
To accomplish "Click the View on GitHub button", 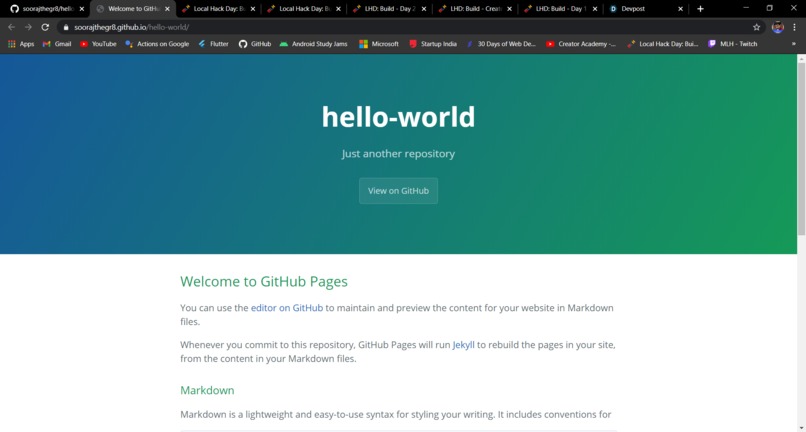I will point(398,191).
